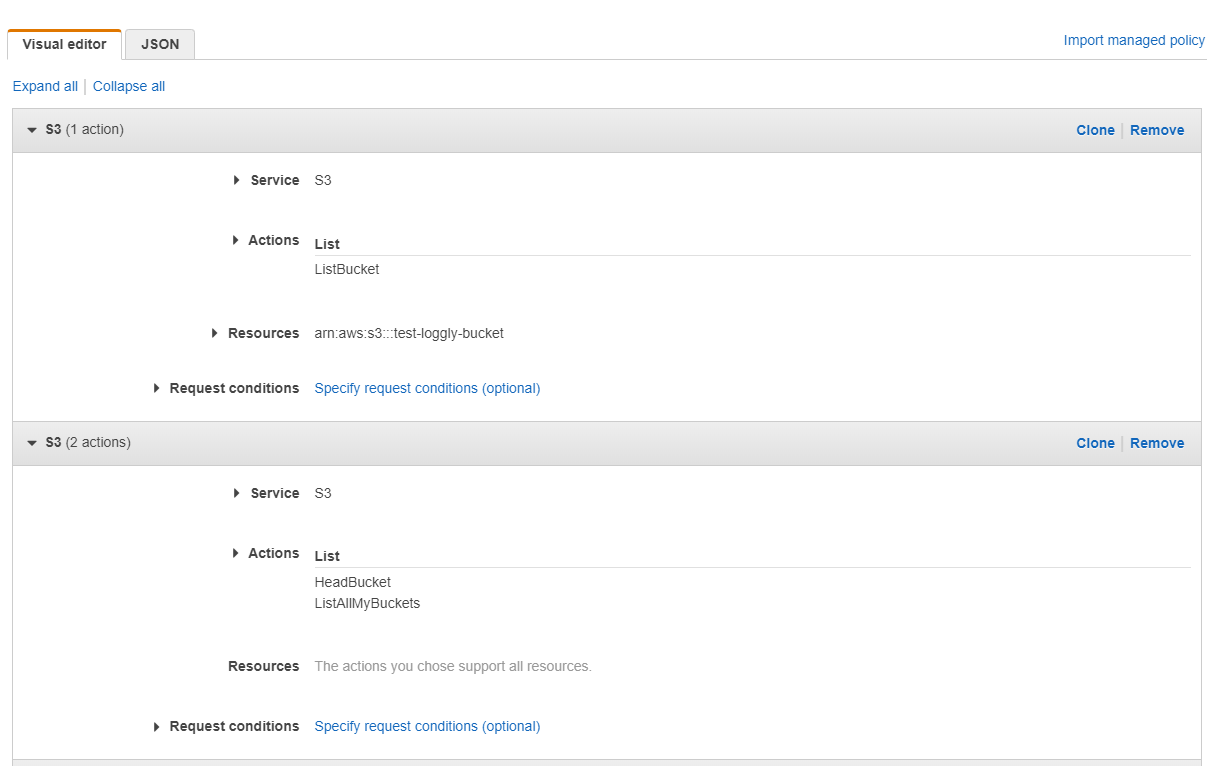Clone the S3 (1 action) statement
The width and height of the screenshot is (1213, 766).
(1095, 130)
